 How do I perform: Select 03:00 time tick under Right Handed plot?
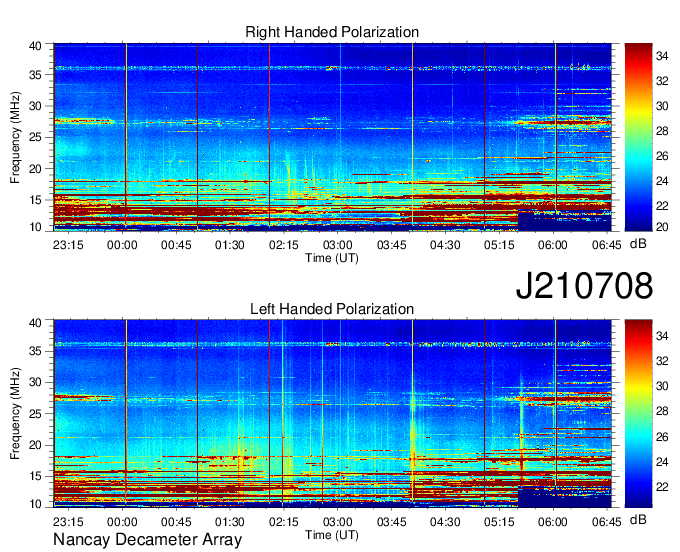click(337, 245)
